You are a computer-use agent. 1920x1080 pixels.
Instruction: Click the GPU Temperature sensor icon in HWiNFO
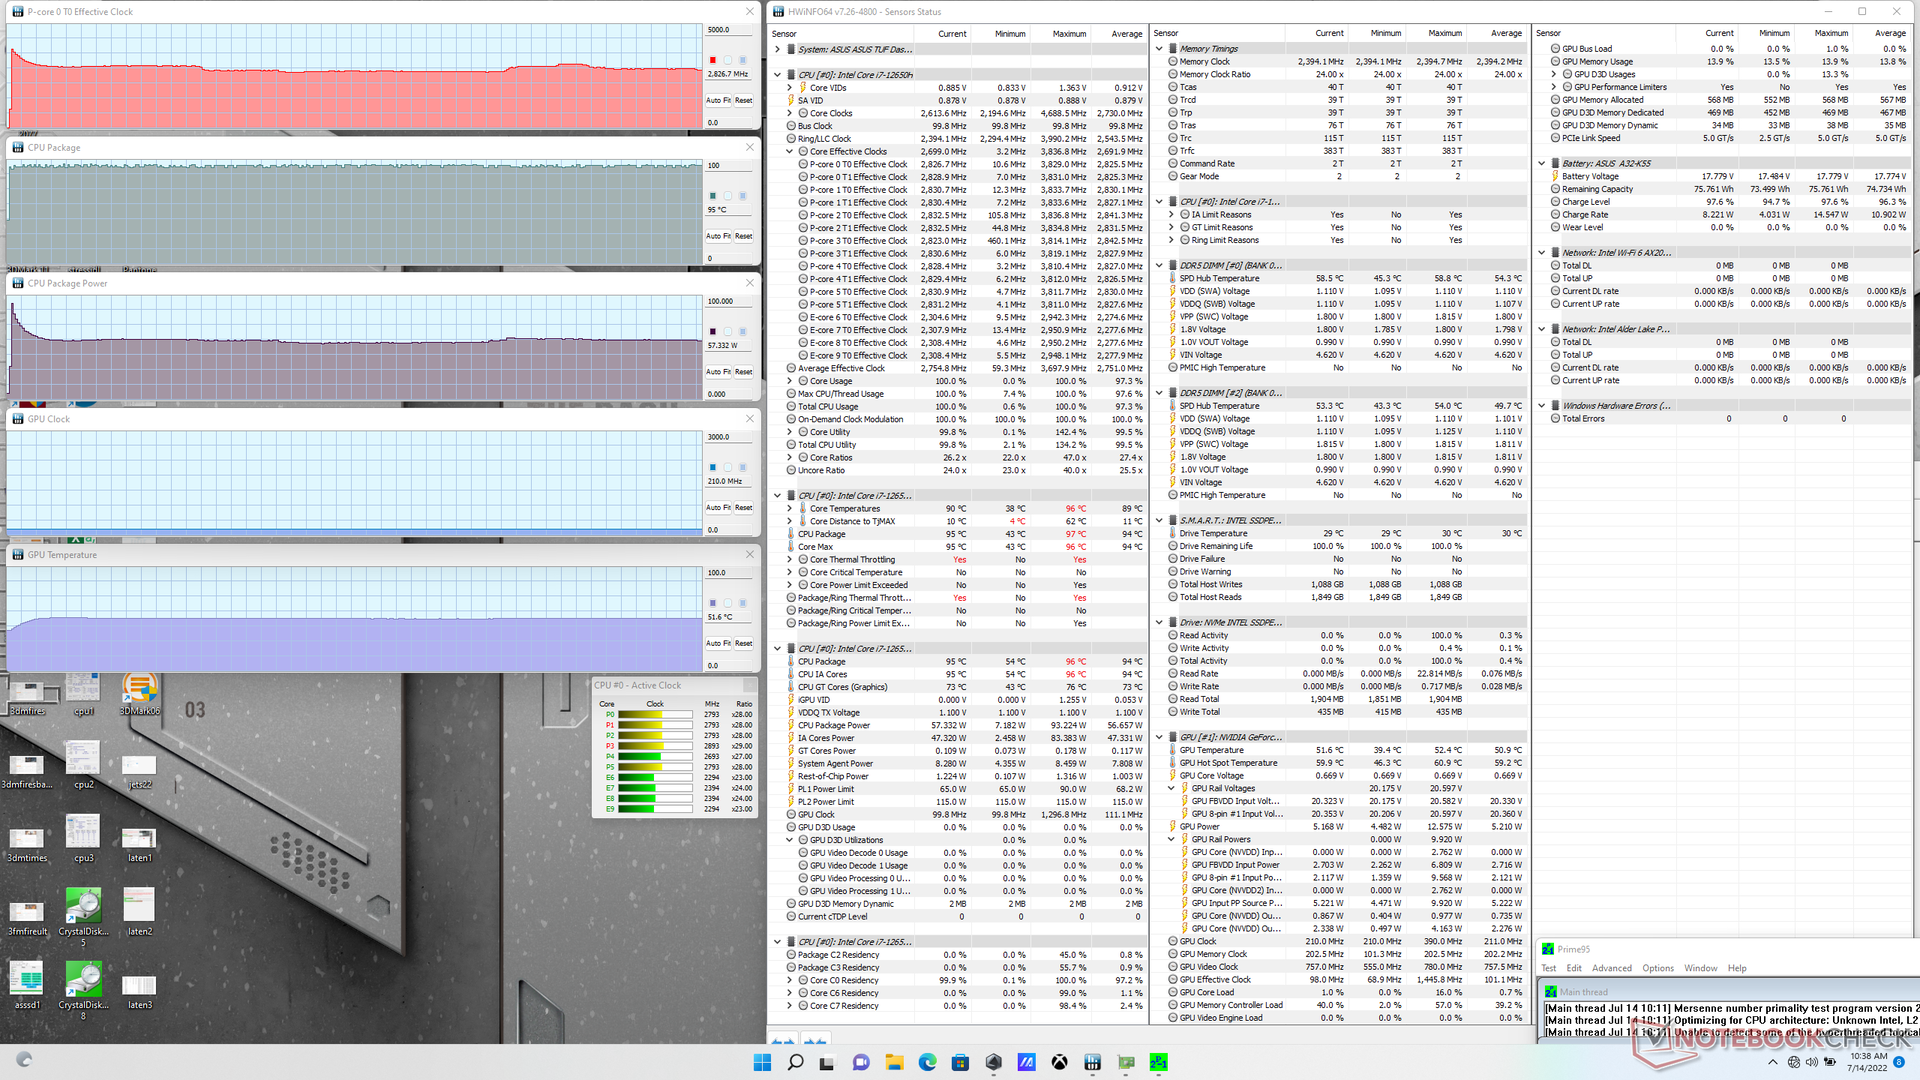(x=1173, y=750)
